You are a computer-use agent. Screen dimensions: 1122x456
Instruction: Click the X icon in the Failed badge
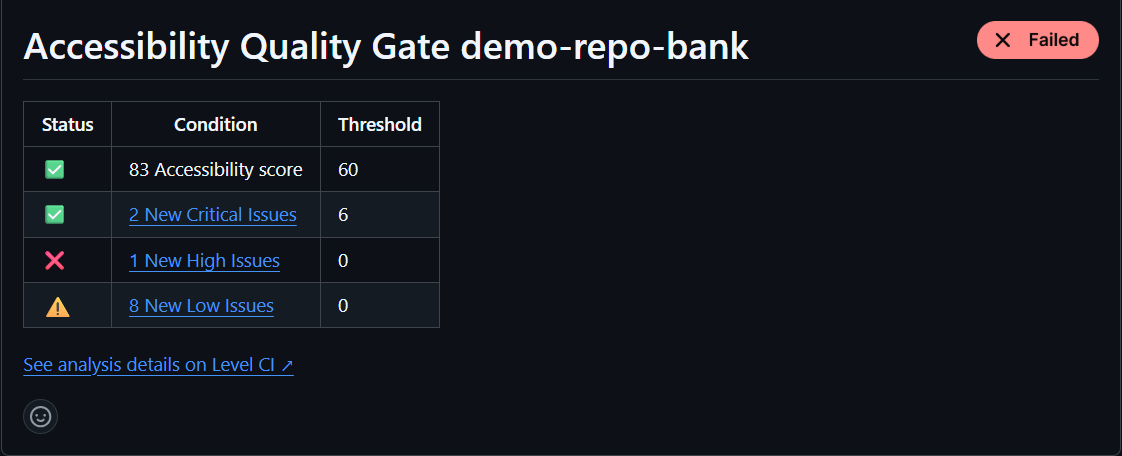1004,40
